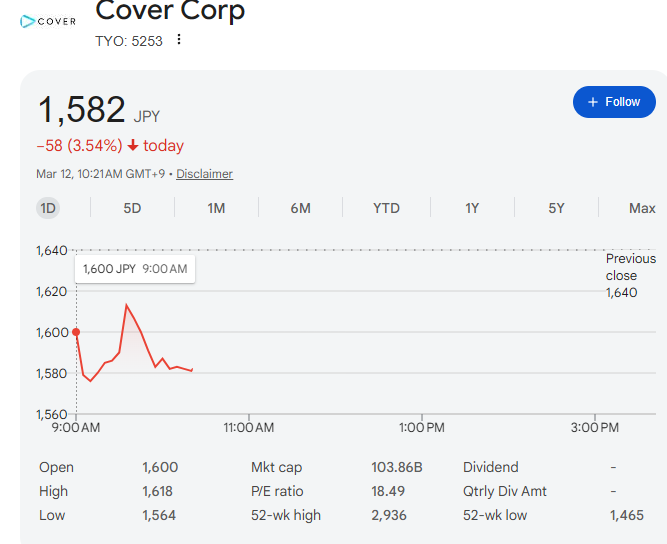Switch to the YTD chart range
Viewport: 667px width, 544px height.
tap(386, 208)
